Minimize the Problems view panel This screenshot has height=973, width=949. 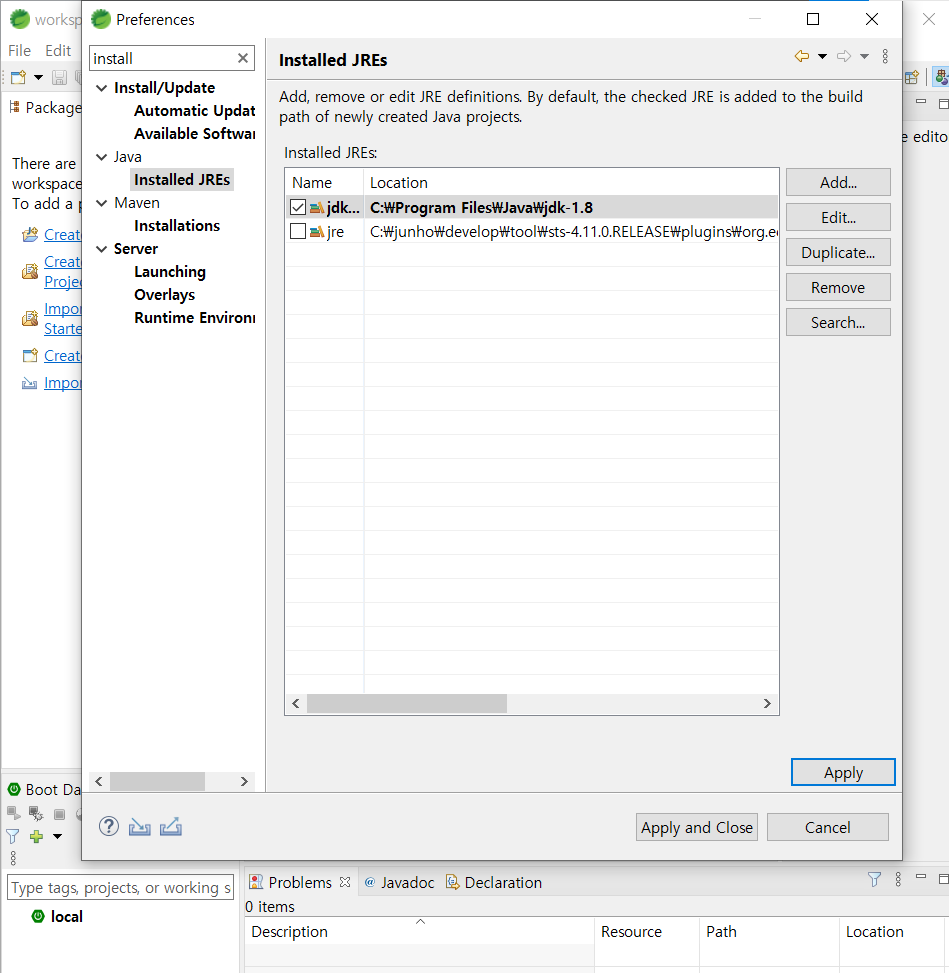click(921, 877)
